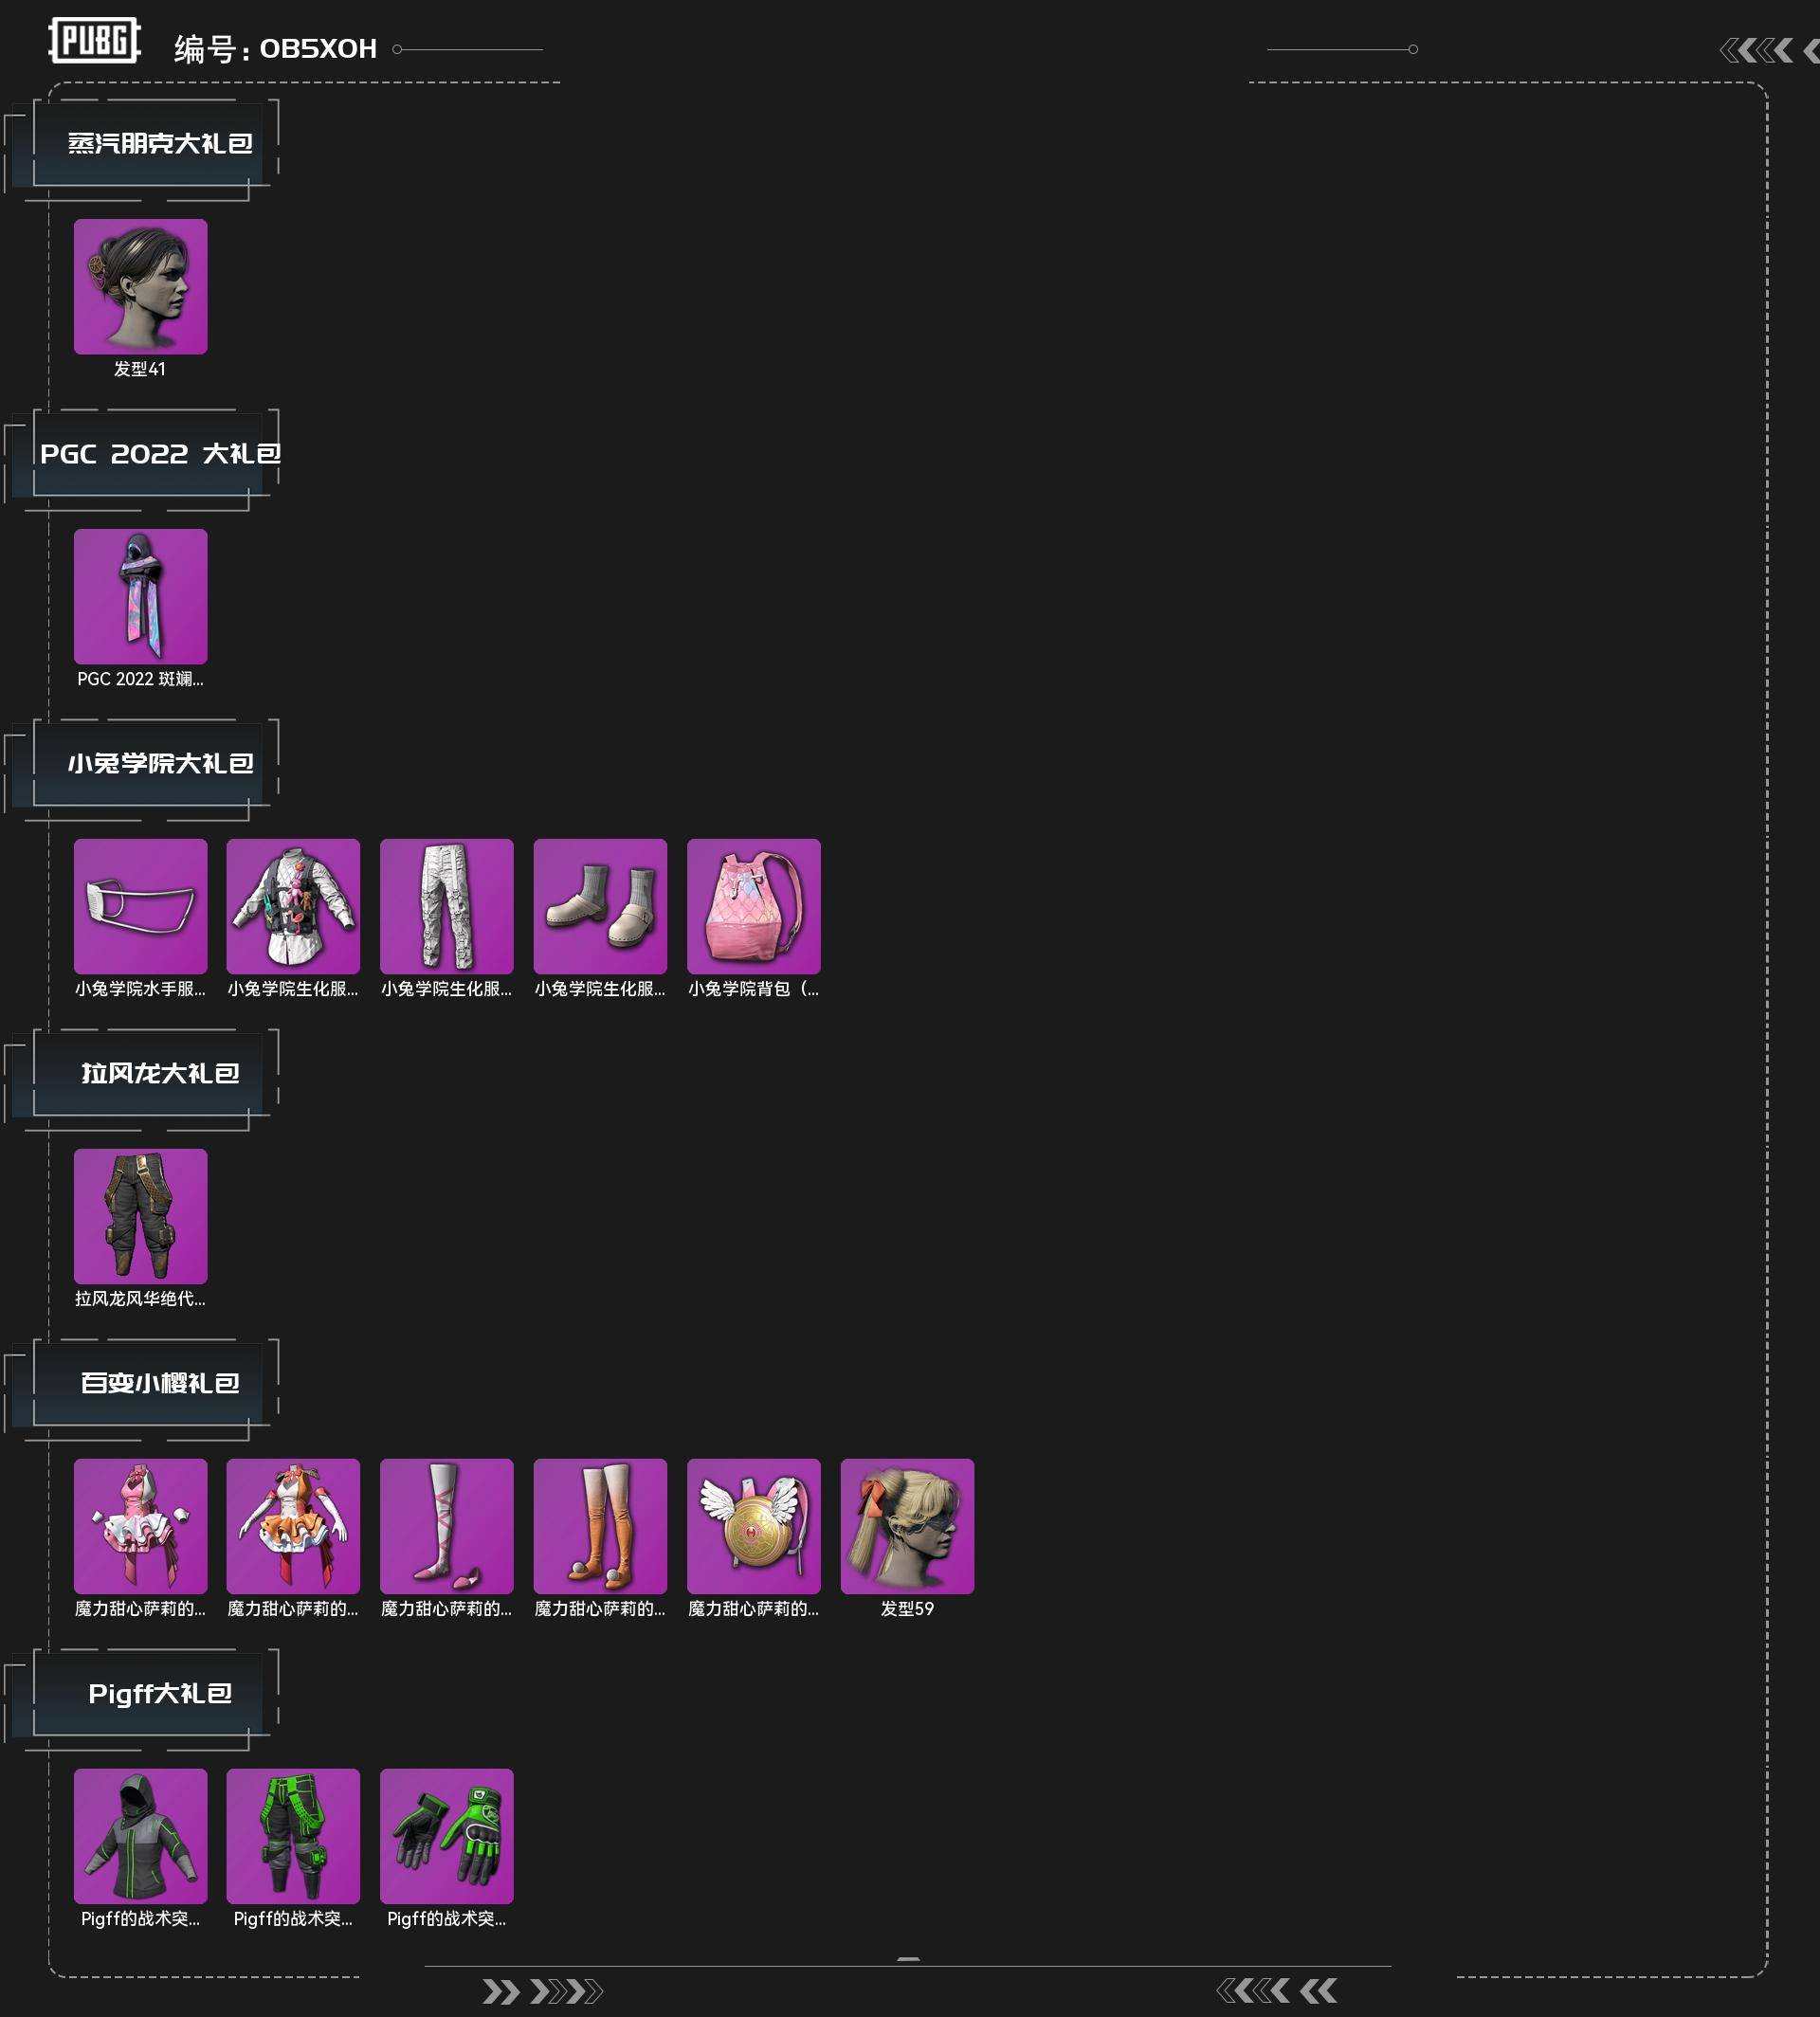Click the Pigff大礼包 header label
This screenshot has width=1820, height=2017.
coord(160,1694)
